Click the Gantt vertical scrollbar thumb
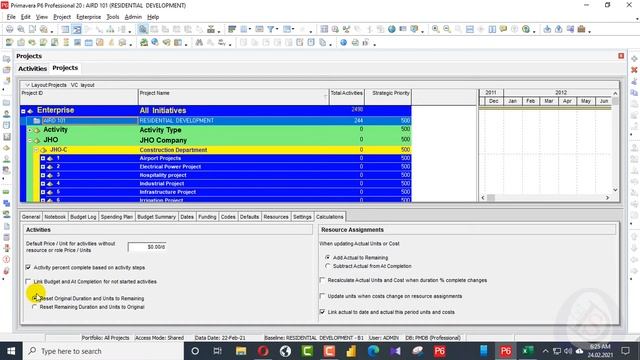 615,101
